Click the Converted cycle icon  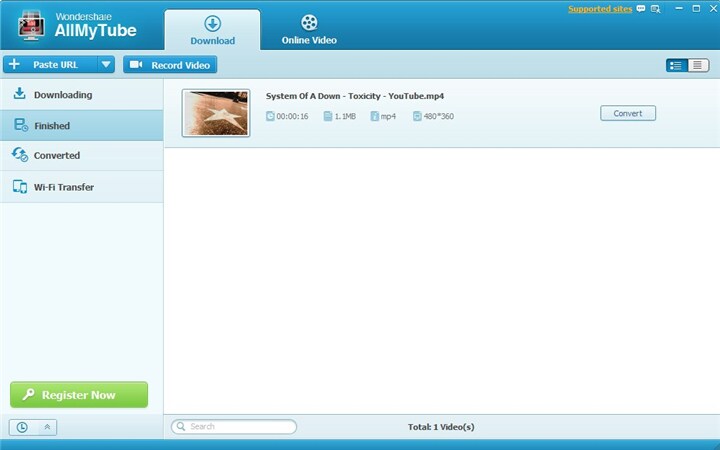click(20, 154)
